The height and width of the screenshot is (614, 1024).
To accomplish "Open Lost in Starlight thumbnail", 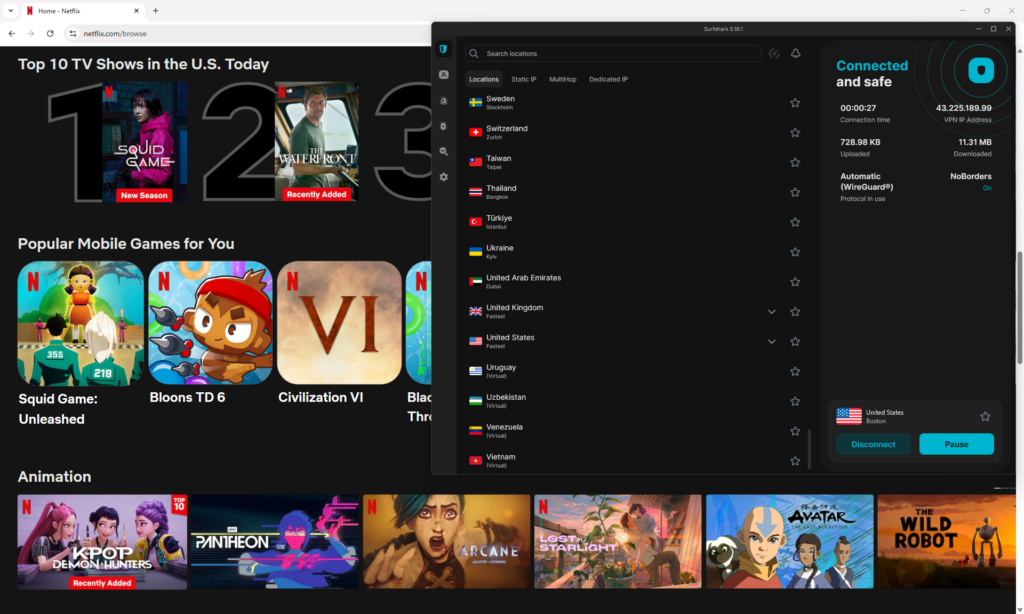I will pos(618,542).
